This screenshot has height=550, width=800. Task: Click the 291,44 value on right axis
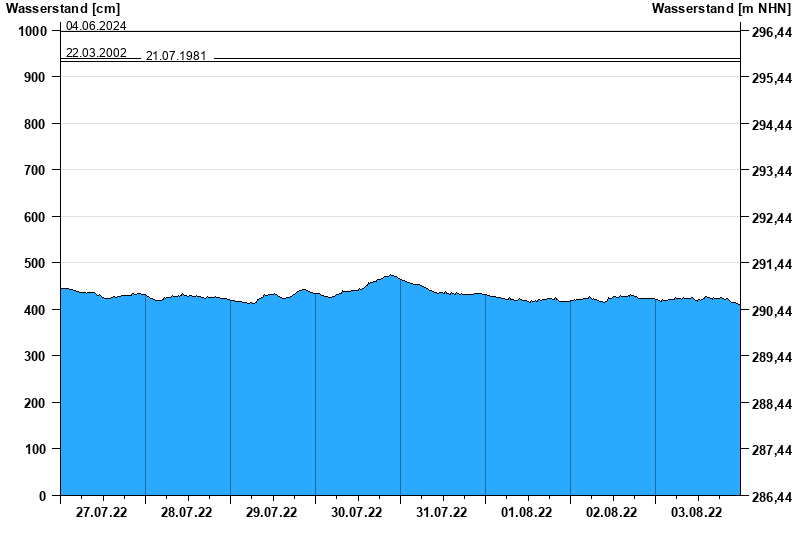(x=771, y=264)
